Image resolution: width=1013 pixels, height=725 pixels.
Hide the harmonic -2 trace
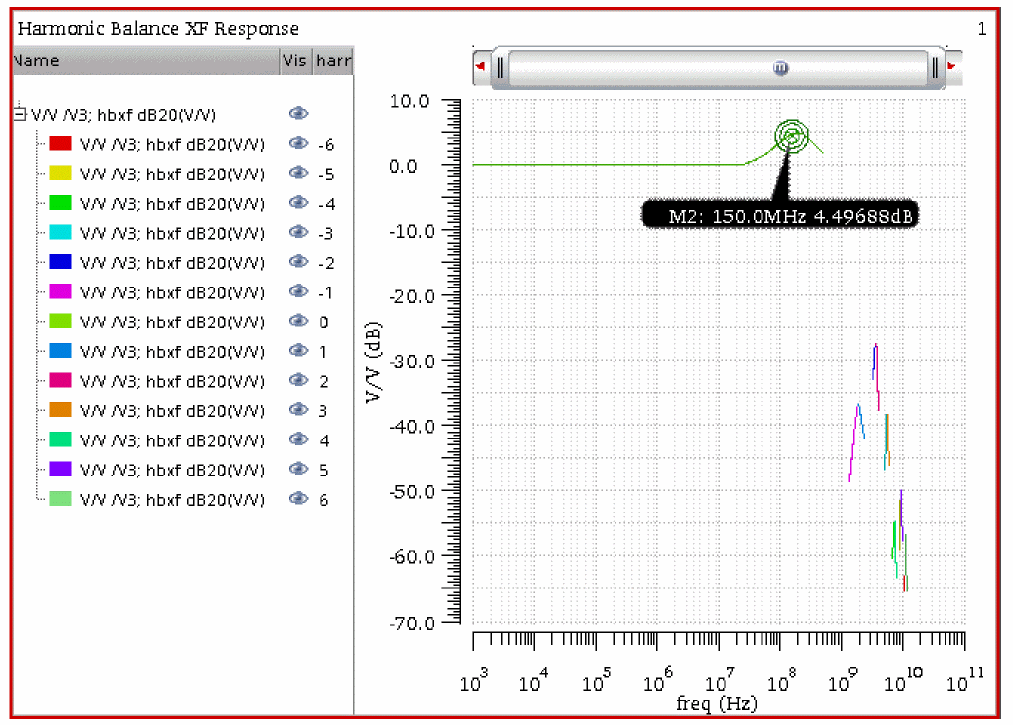(298, 262)
